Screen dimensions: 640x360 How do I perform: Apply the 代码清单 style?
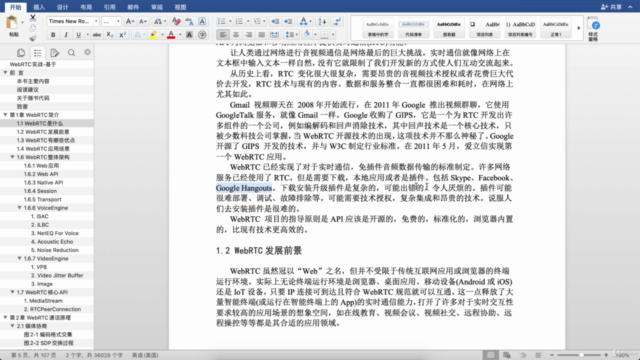pos(413,28)
